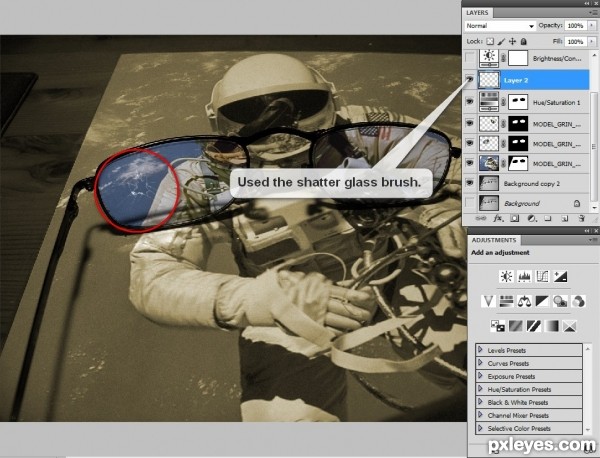Image resolution: width=600 pixels, height=458 pixels.
Task: Add a Levels adjustment (histogram icon)
Action: tap(524, 276)
